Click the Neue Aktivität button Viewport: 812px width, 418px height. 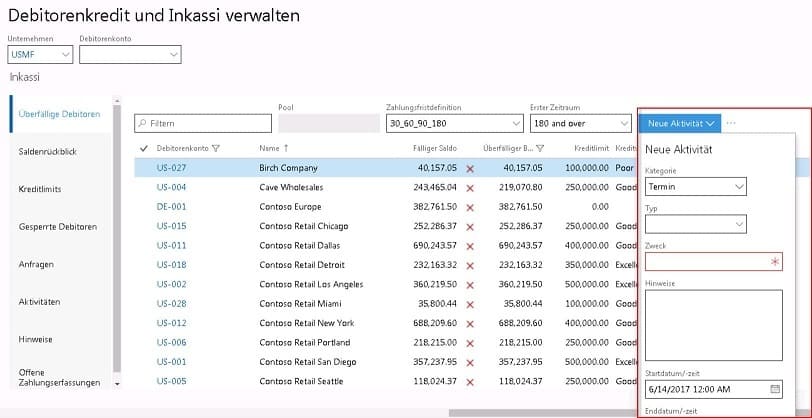coord(679,123)
